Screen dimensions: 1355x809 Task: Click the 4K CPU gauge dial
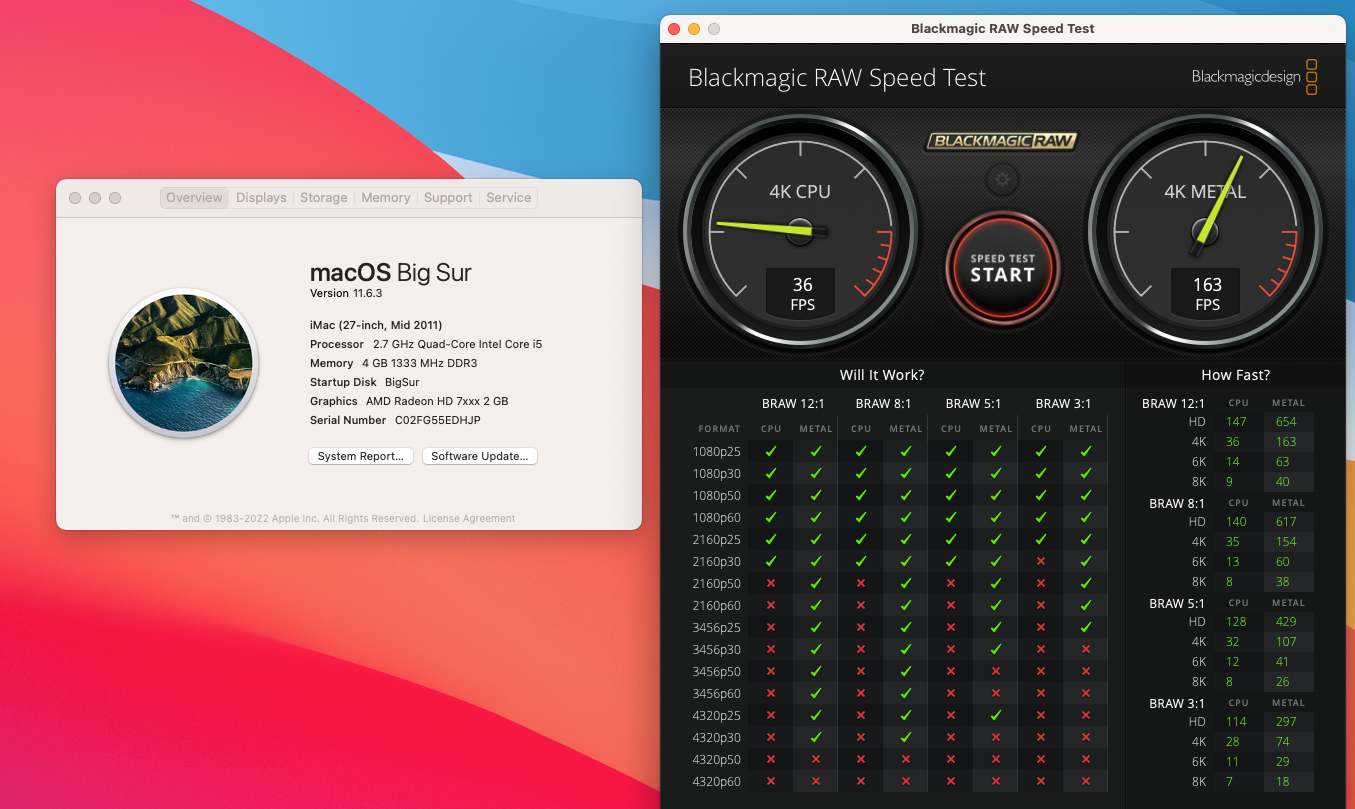click(800, 232)
